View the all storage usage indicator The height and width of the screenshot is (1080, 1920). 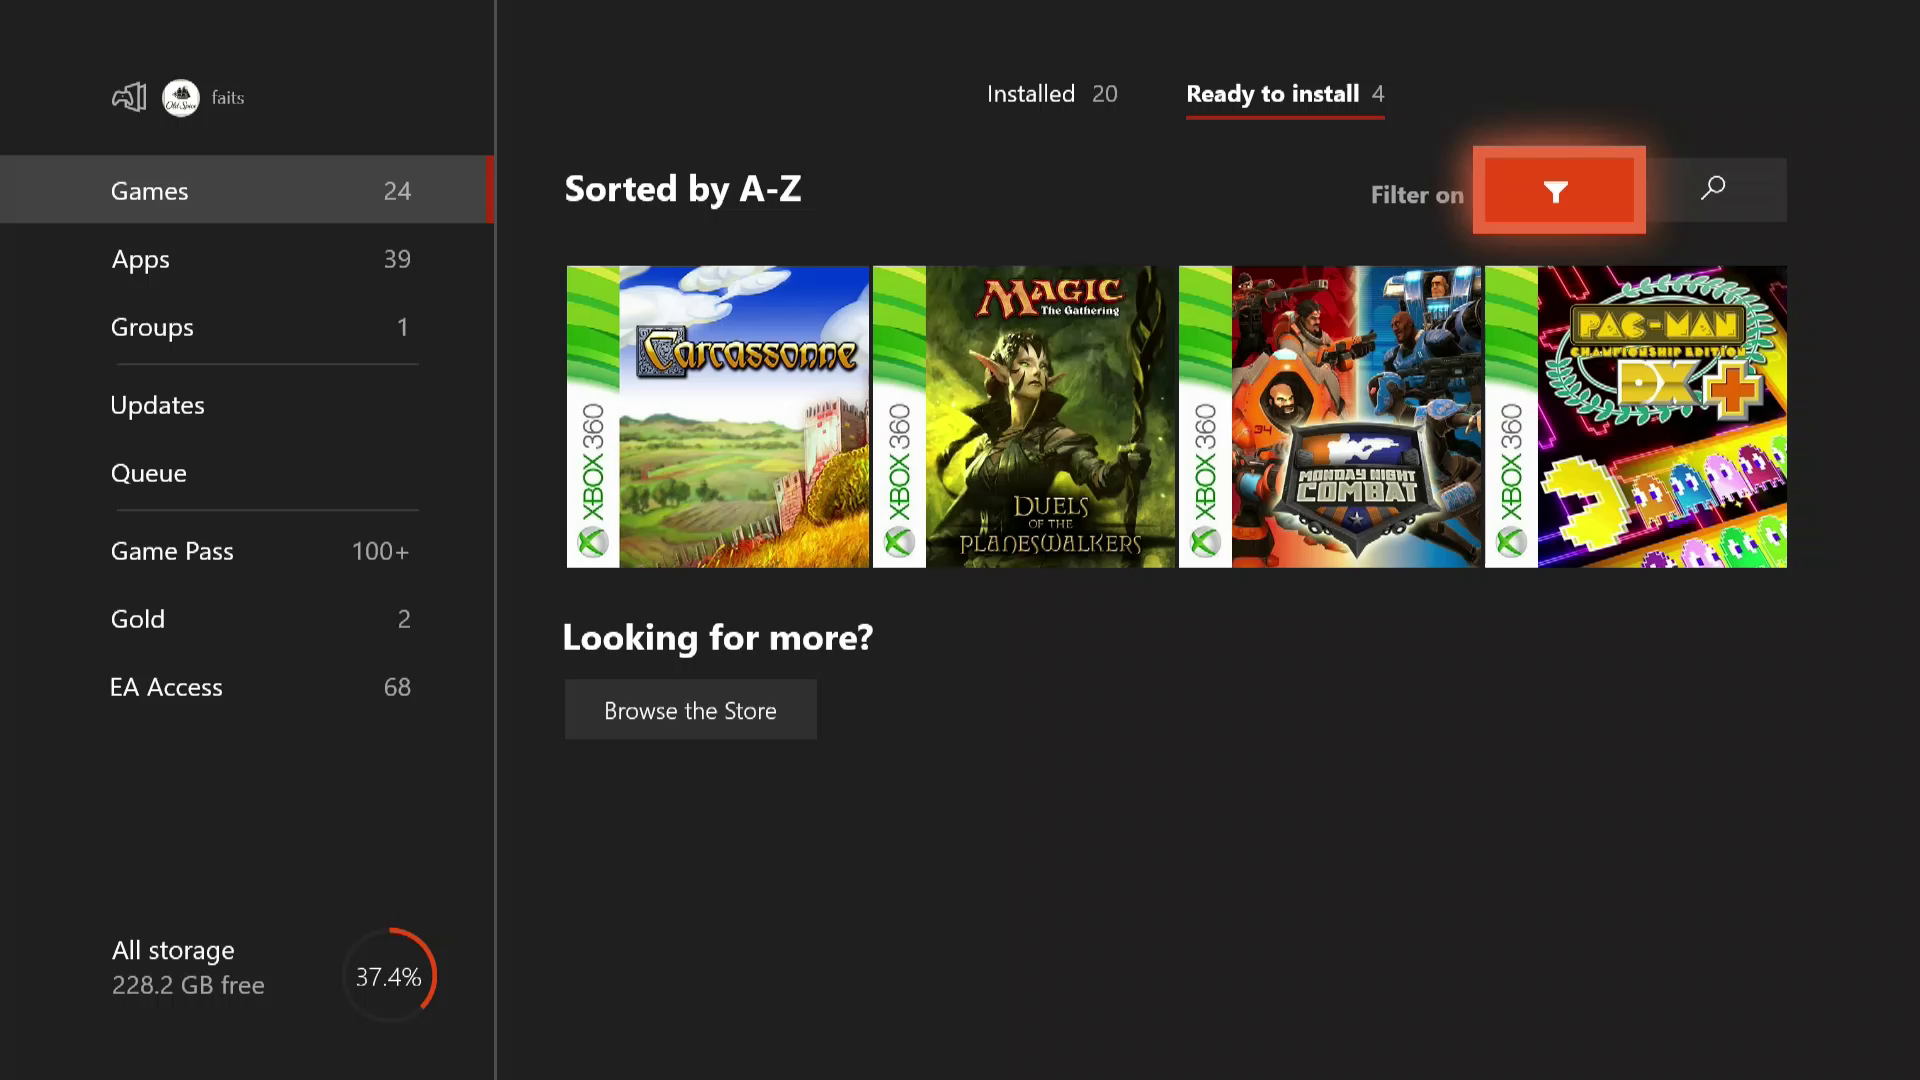click(x=388, y=976)
